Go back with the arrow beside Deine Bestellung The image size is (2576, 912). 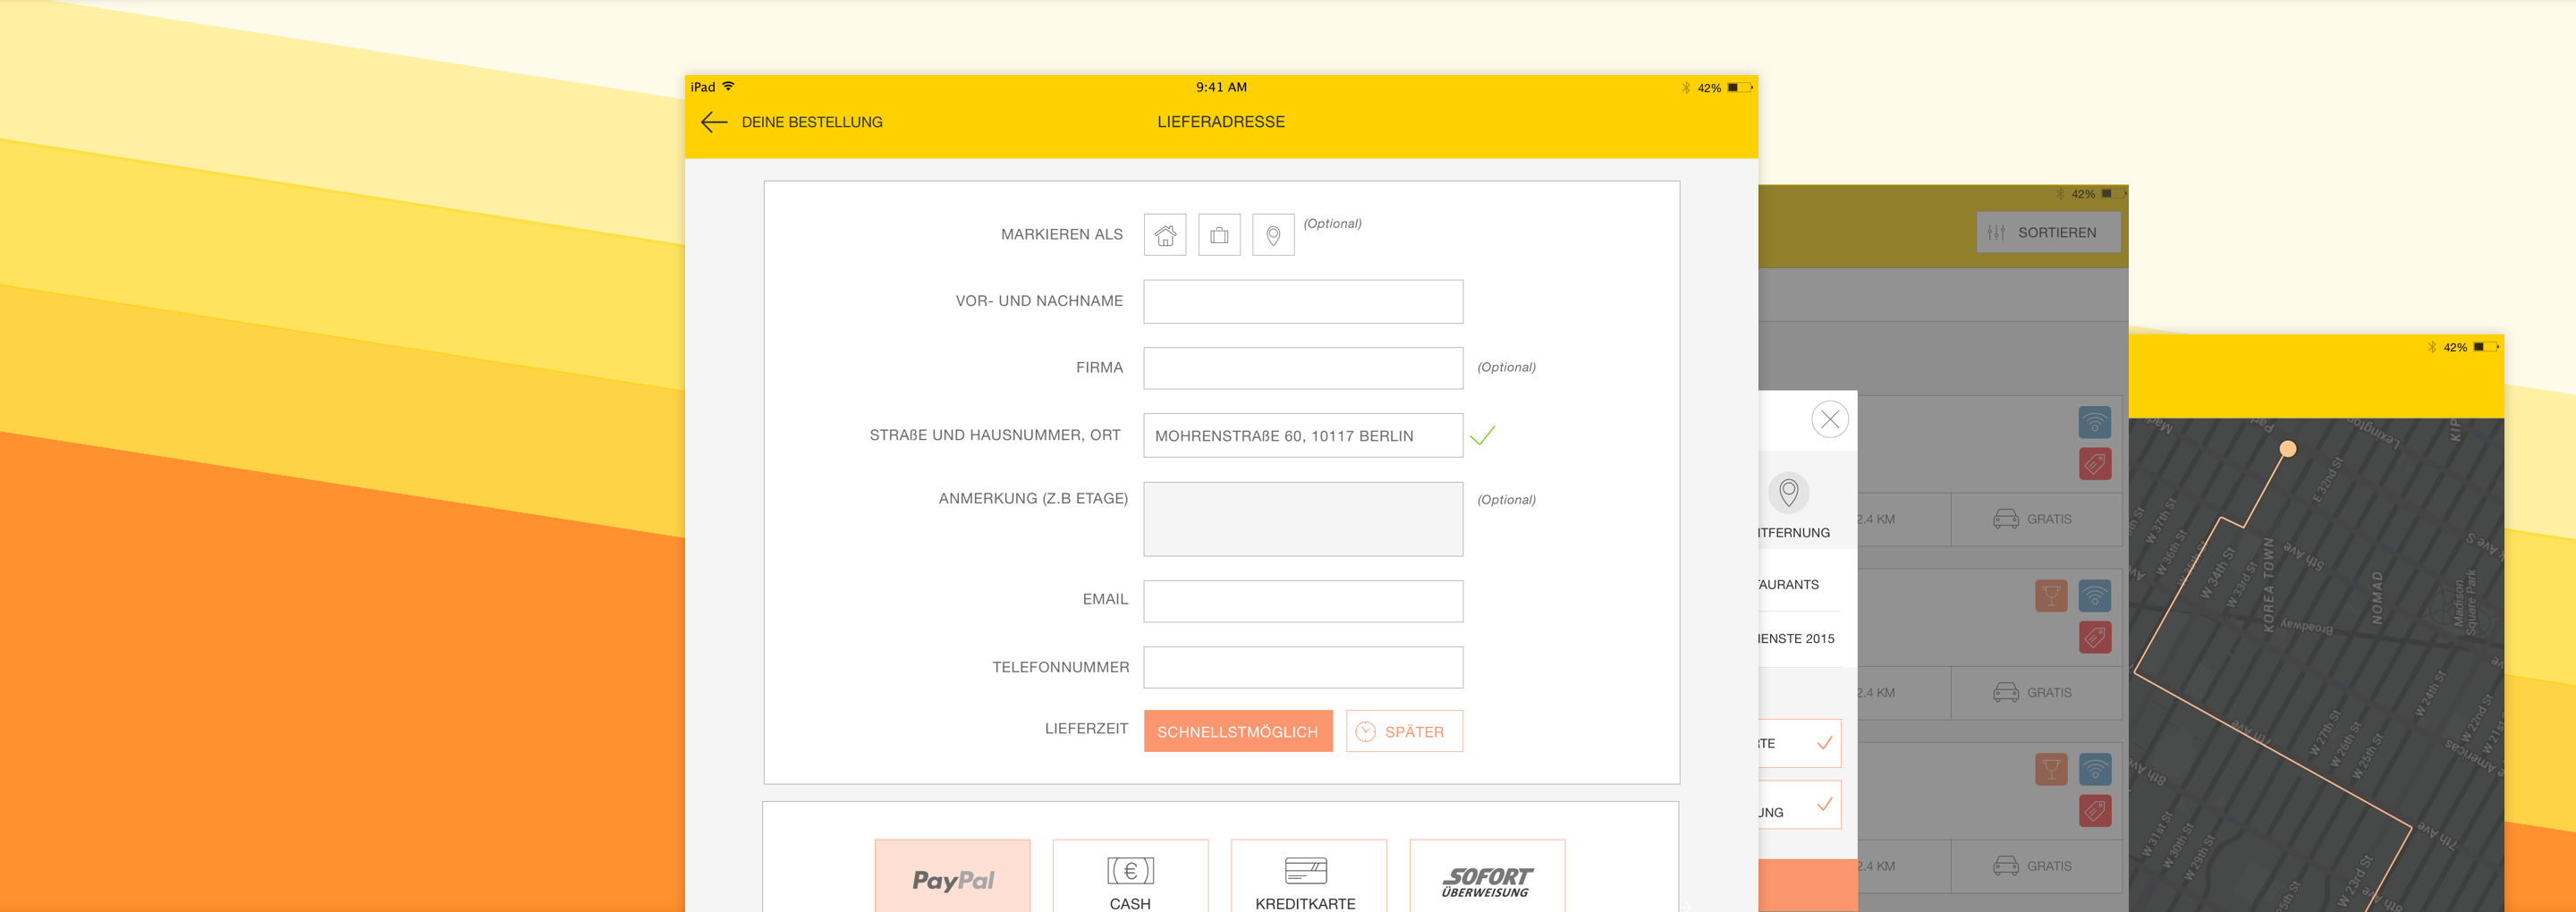(x=713, y=122)
